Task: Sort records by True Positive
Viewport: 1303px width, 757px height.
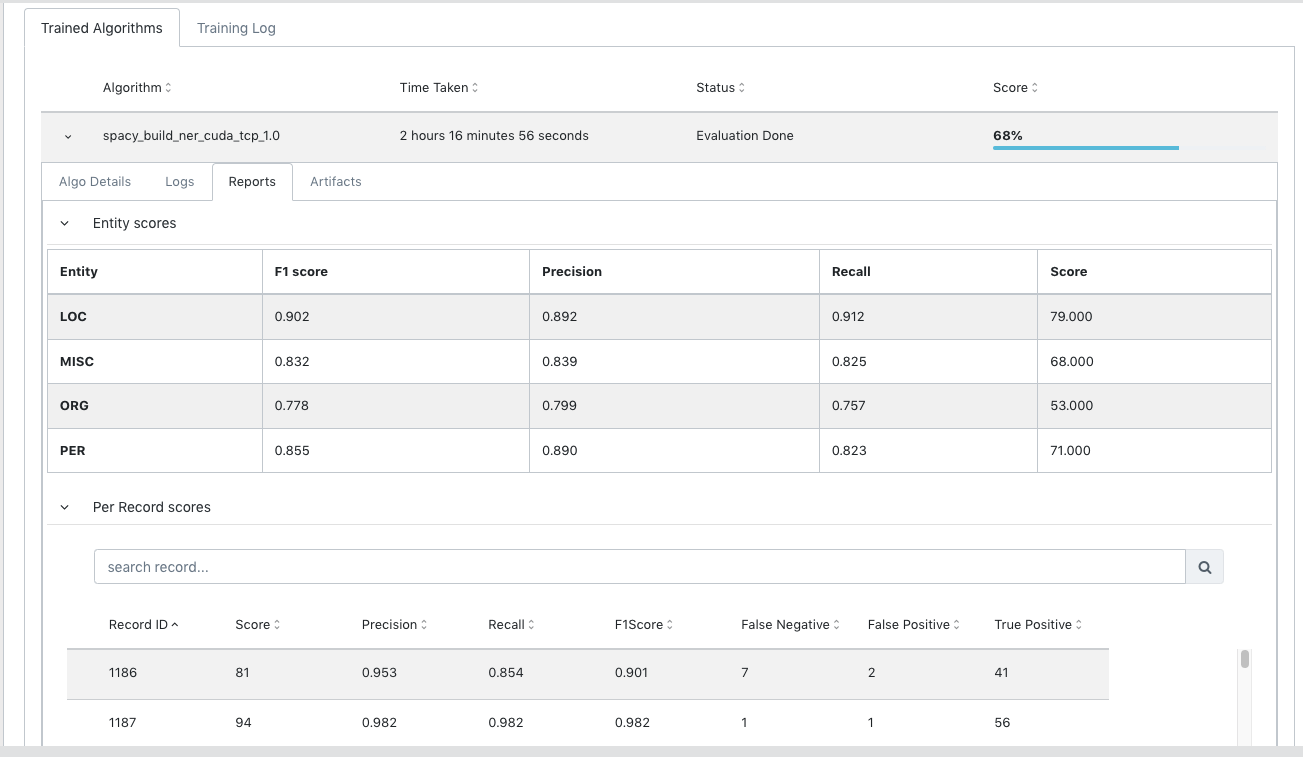Action: (x=1077, y=624)
